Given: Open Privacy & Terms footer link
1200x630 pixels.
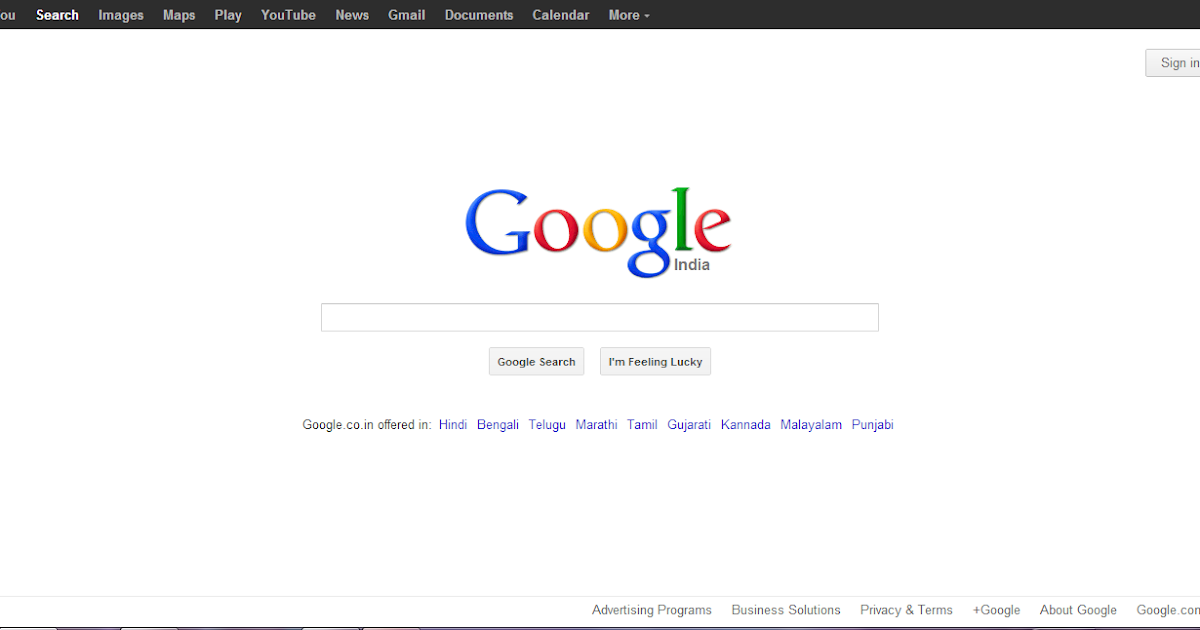Looking at the screenshot, I should click(906, 610).
